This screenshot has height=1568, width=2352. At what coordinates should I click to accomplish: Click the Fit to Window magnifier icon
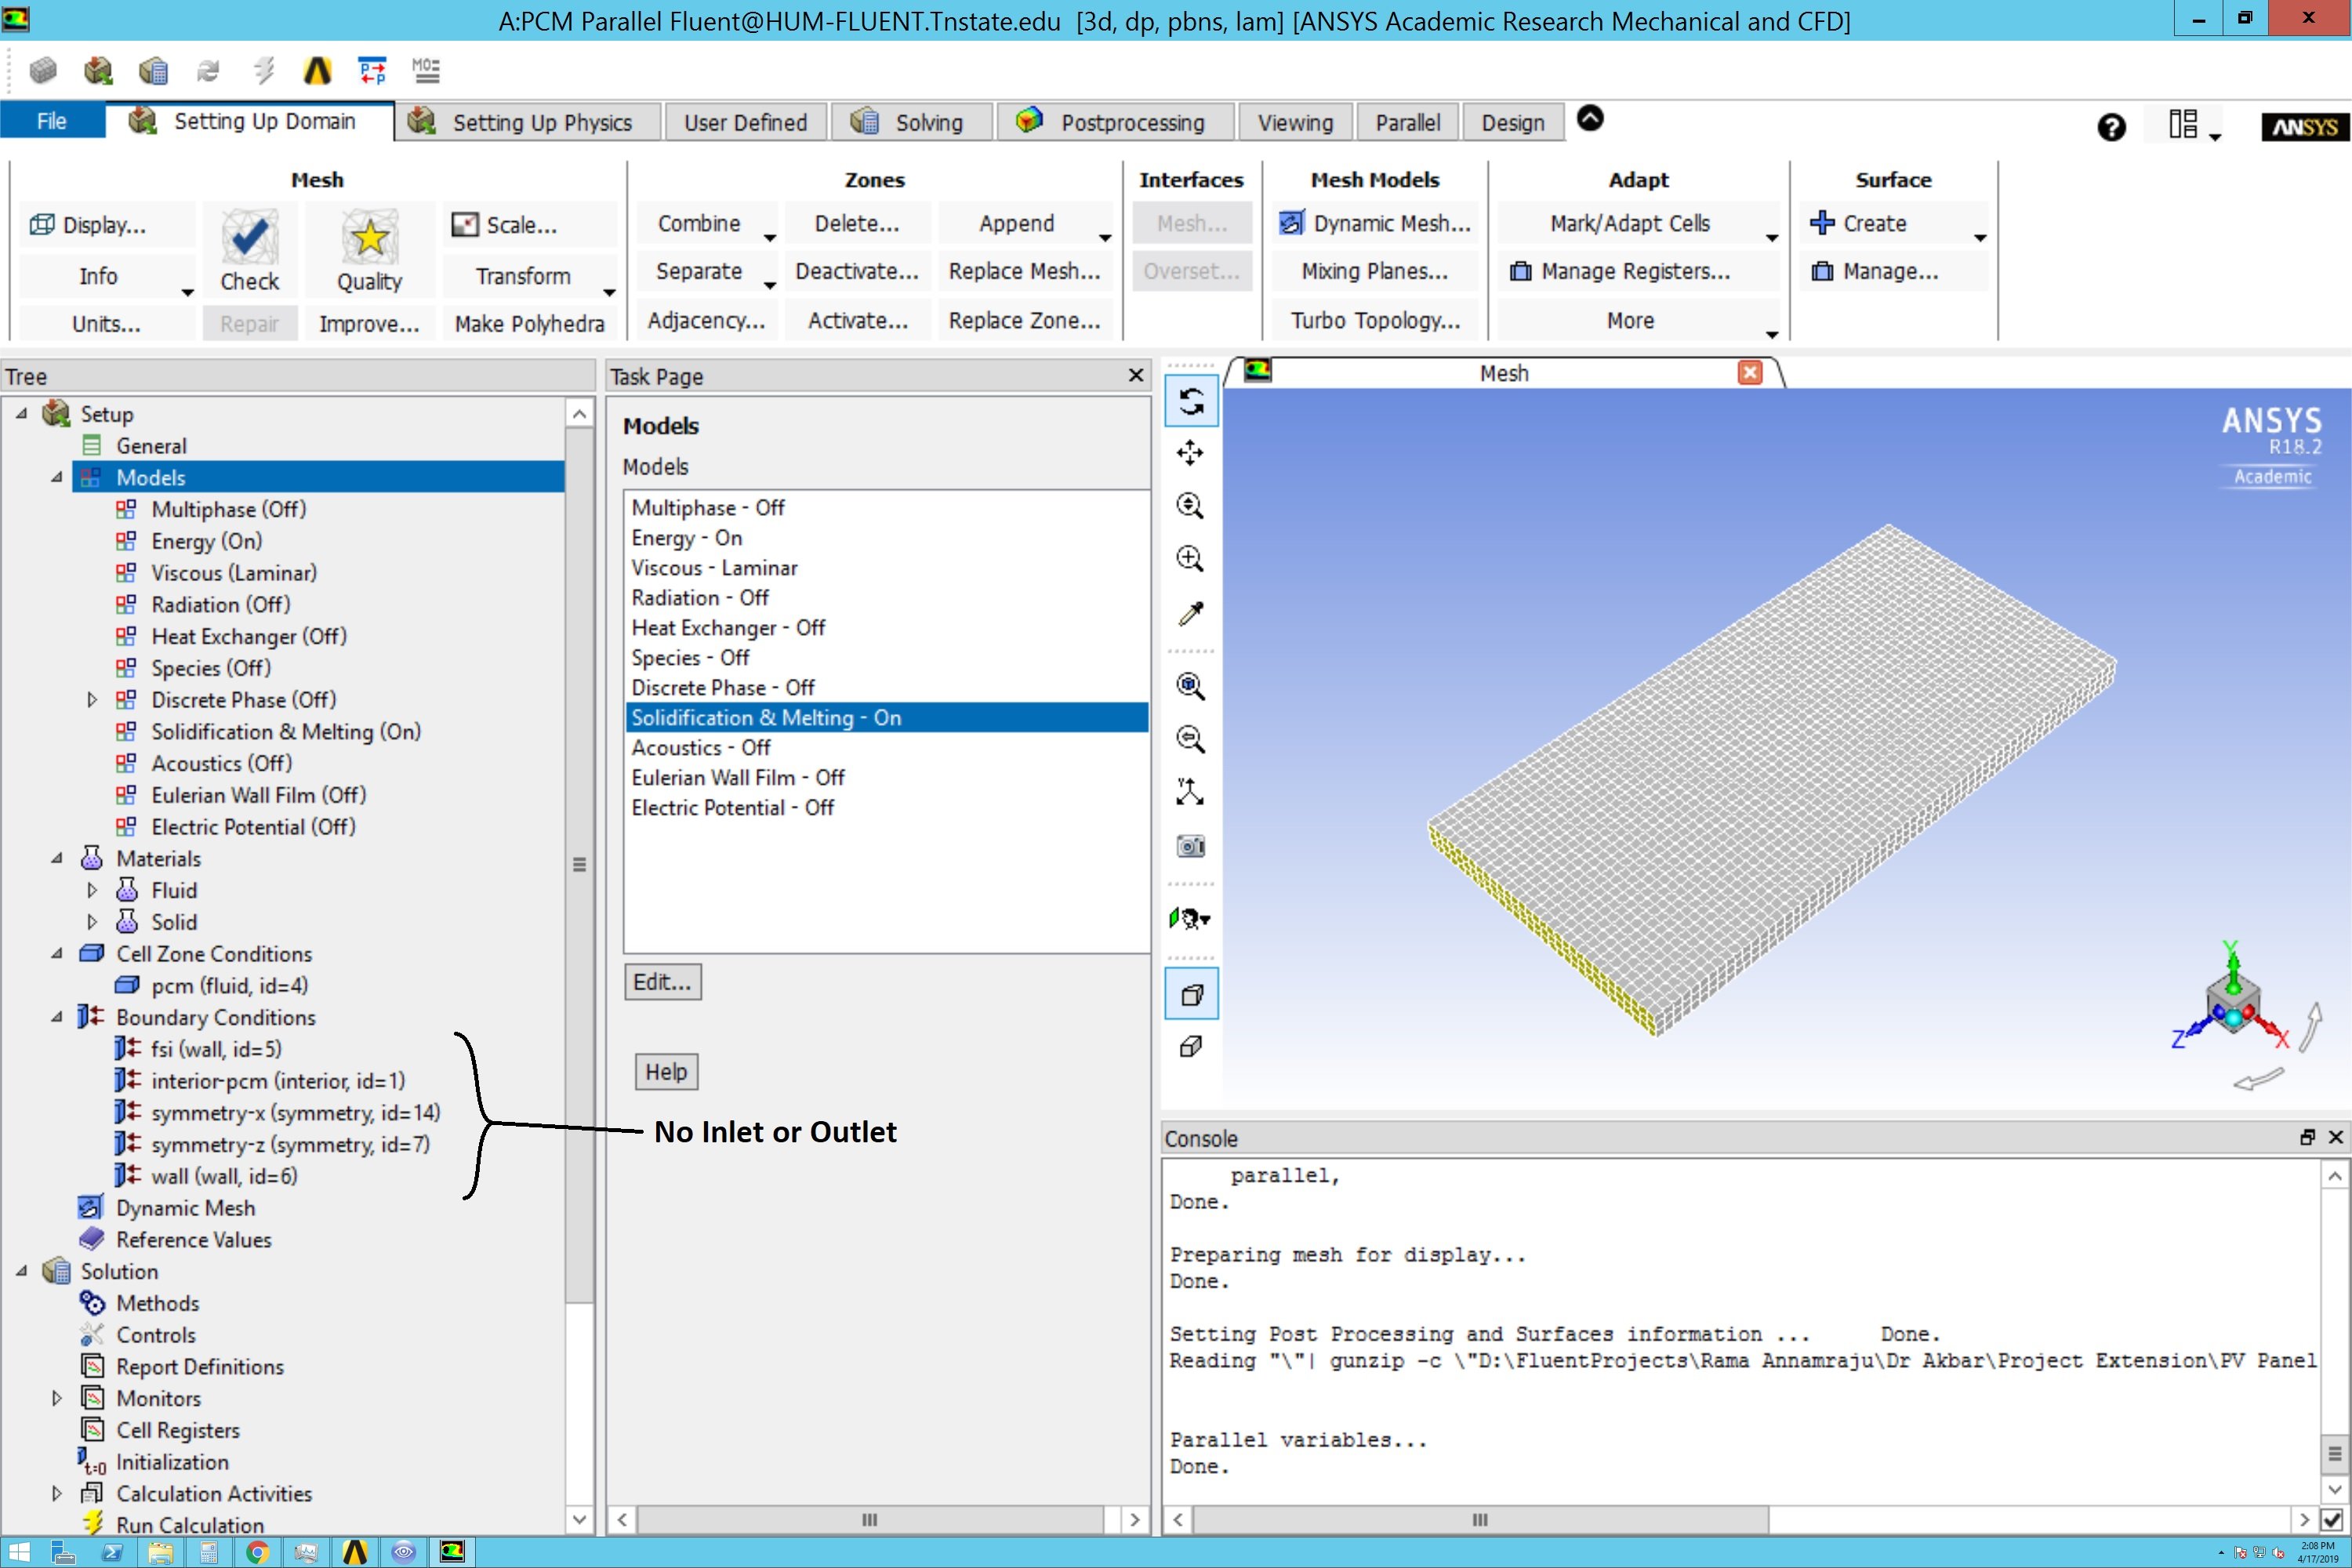click(x=1190, y=686)
